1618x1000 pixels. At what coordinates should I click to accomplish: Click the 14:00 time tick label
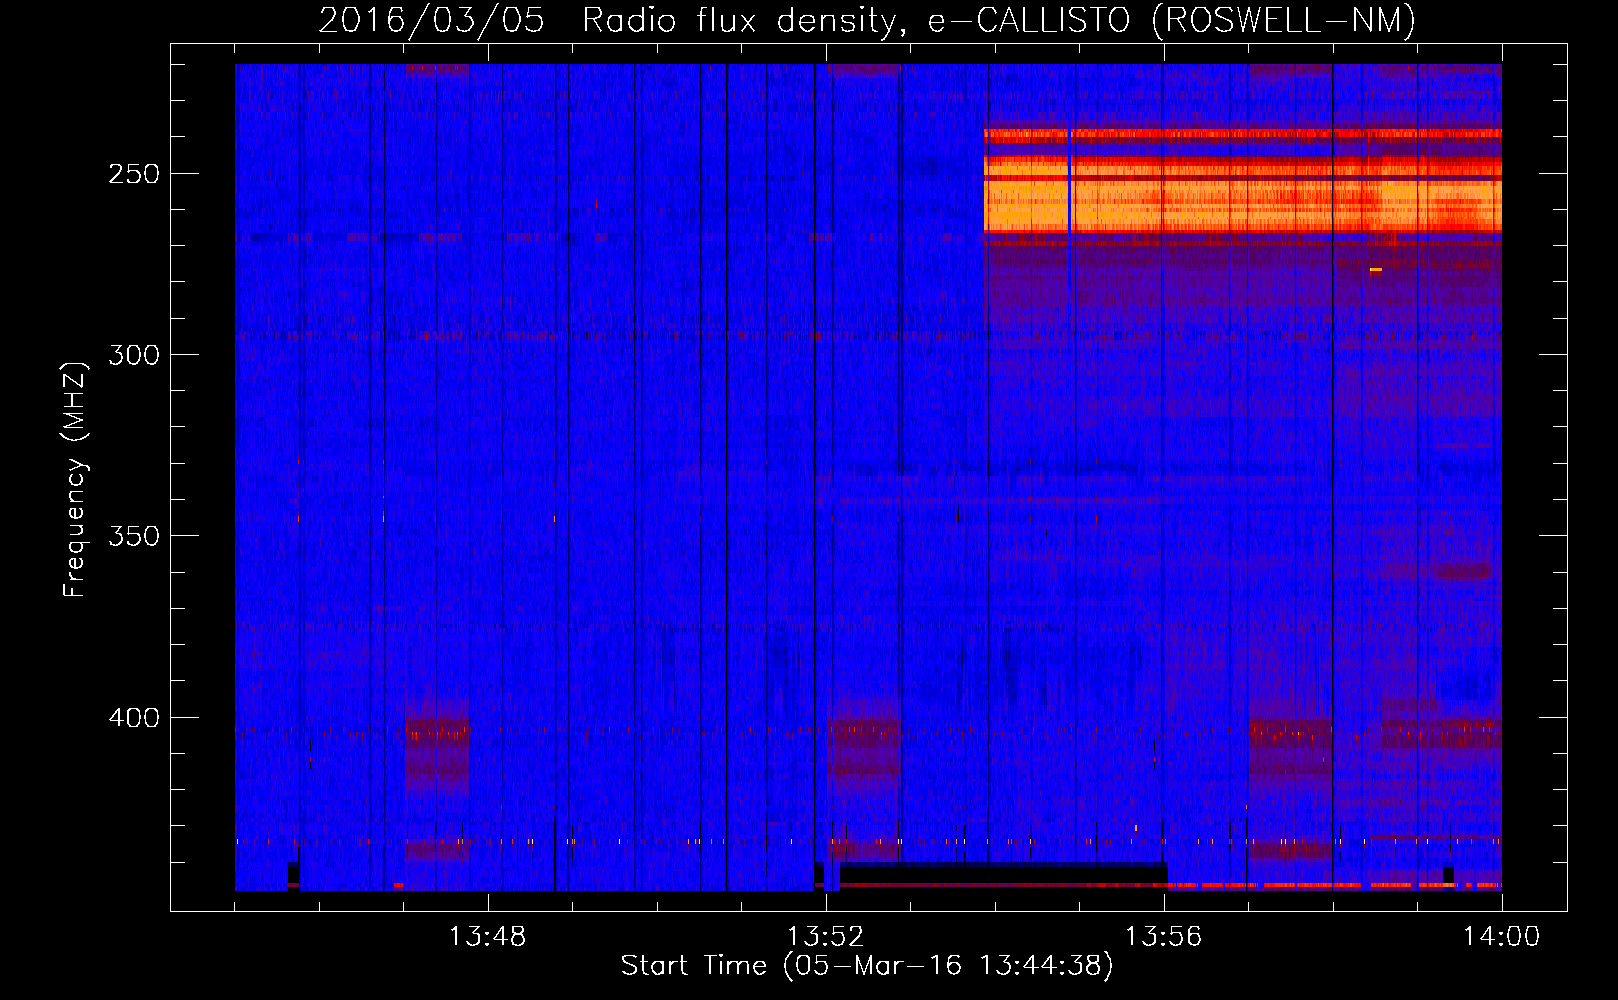1501,937
